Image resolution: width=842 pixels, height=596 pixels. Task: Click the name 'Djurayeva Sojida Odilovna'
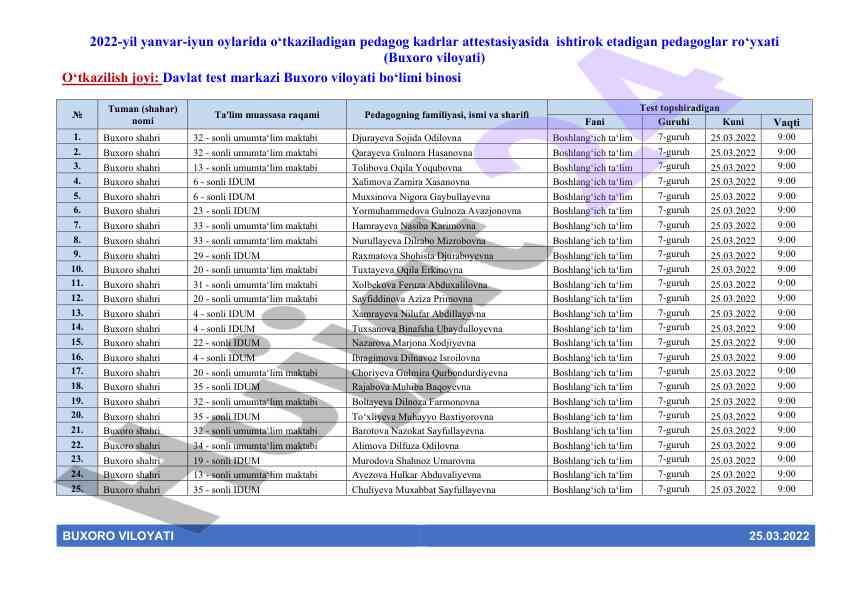tap(406, 138)
